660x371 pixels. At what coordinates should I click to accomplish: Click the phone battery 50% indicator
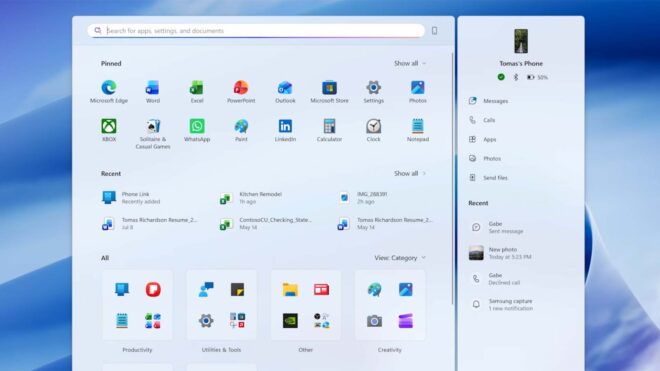click(538, 77)
